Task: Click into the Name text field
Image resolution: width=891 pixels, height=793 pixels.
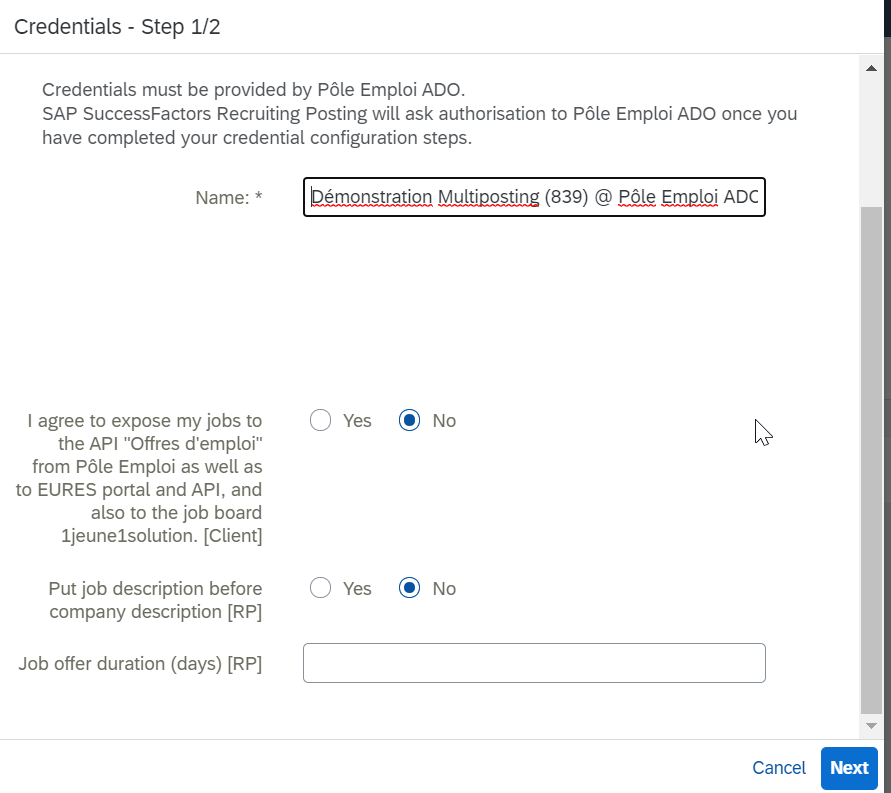Action: tap(534, 197)
